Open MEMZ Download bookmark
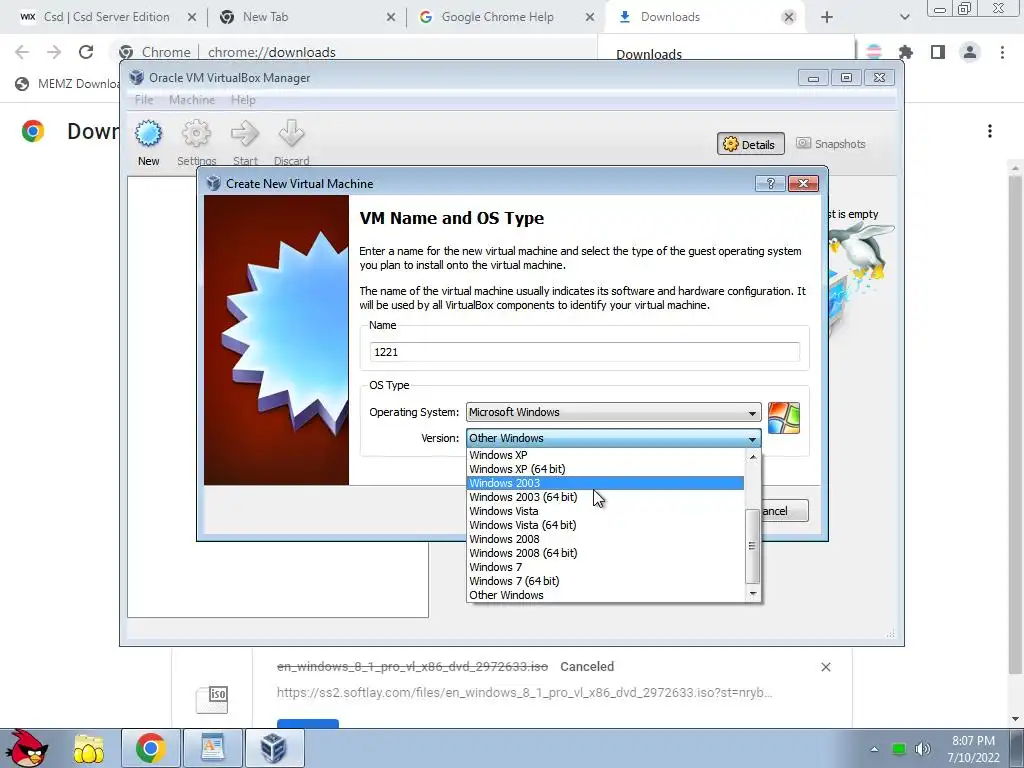Viewport: 1024px width, 768px height. [x=68, y=84]
